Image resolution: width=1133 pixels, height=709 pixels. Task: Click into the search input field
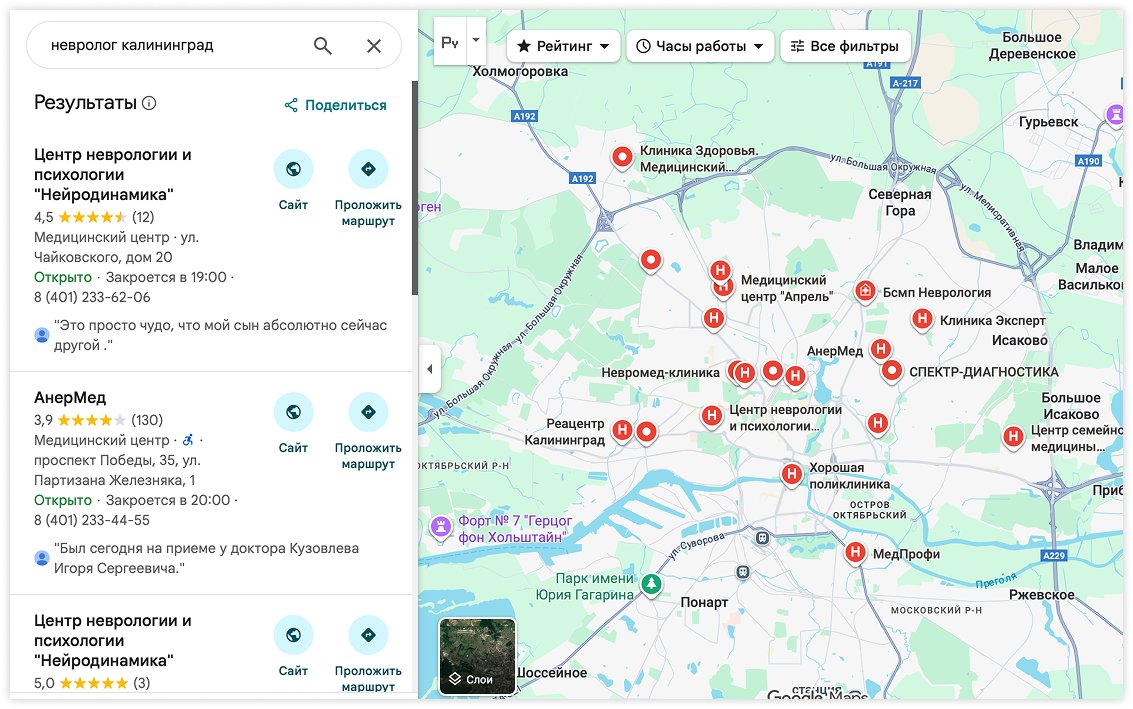click(170, 46)
